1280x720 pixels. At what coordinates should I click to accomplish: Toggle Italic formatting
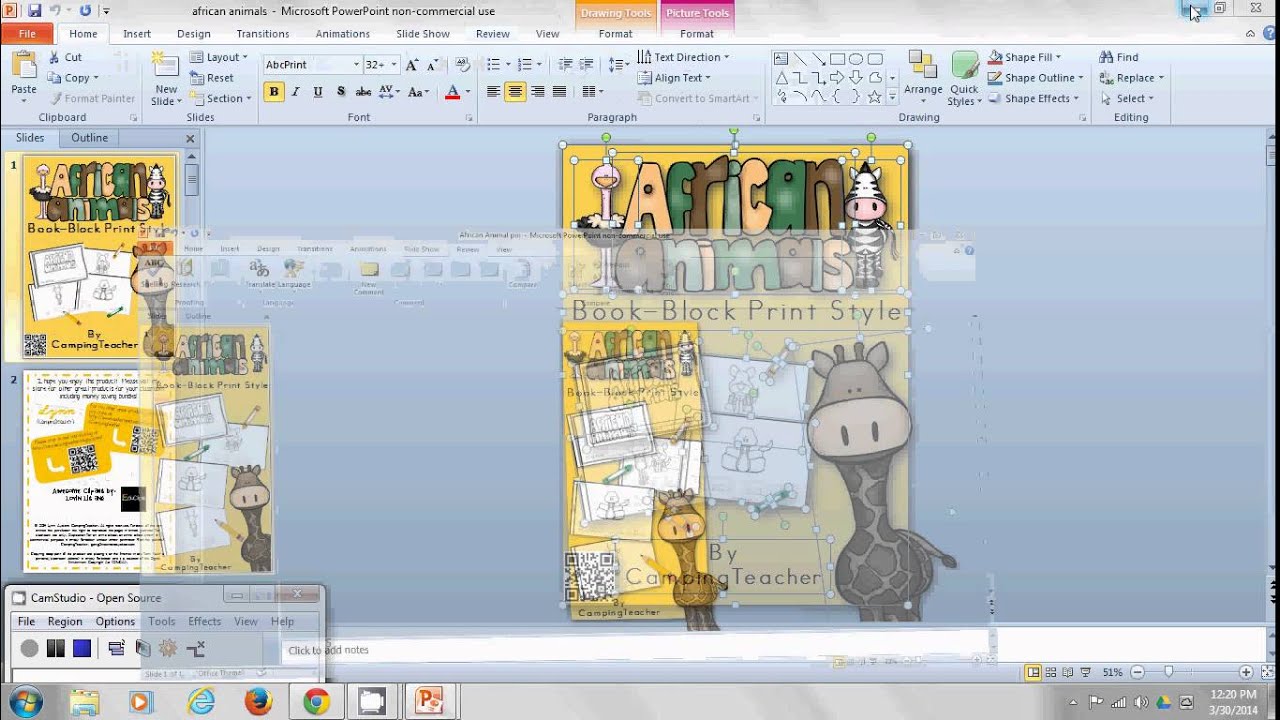tap(296, 92)
